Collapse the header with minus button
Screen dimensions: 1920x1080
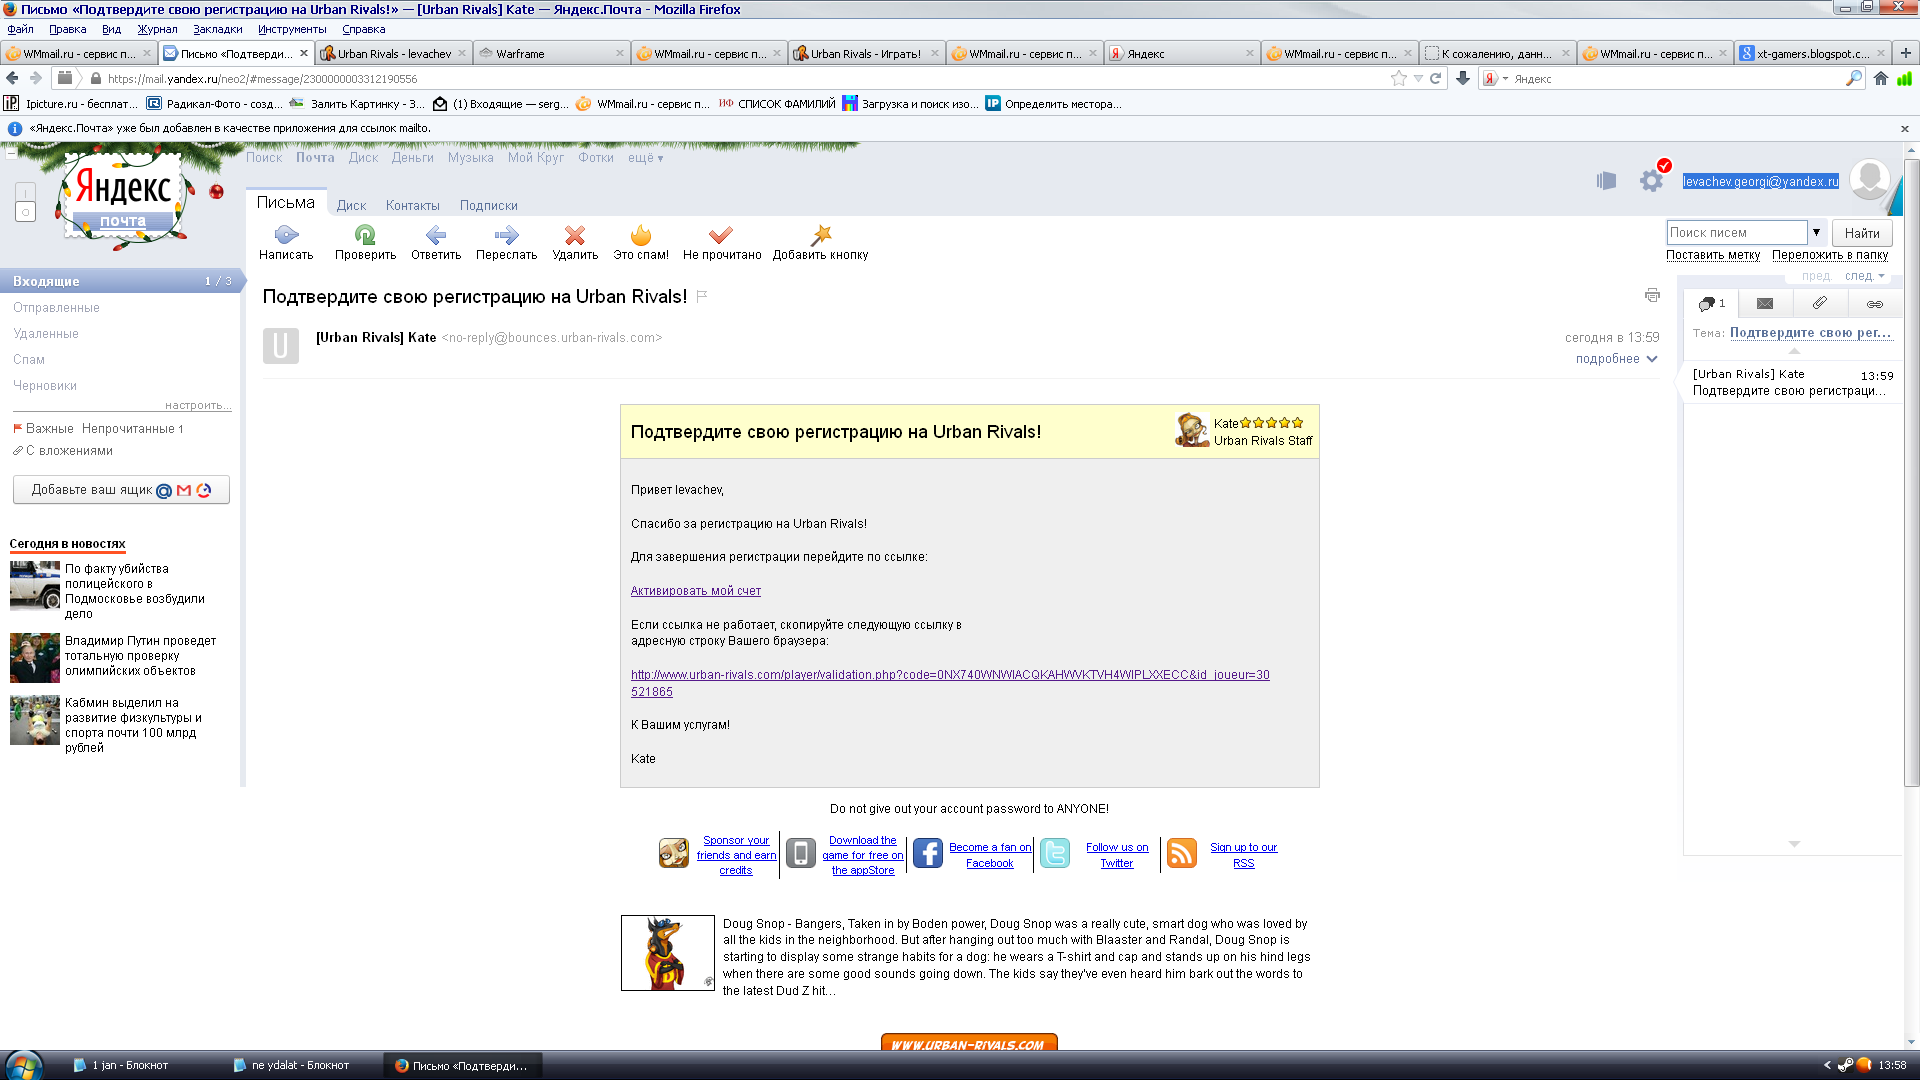pos(10,154)
